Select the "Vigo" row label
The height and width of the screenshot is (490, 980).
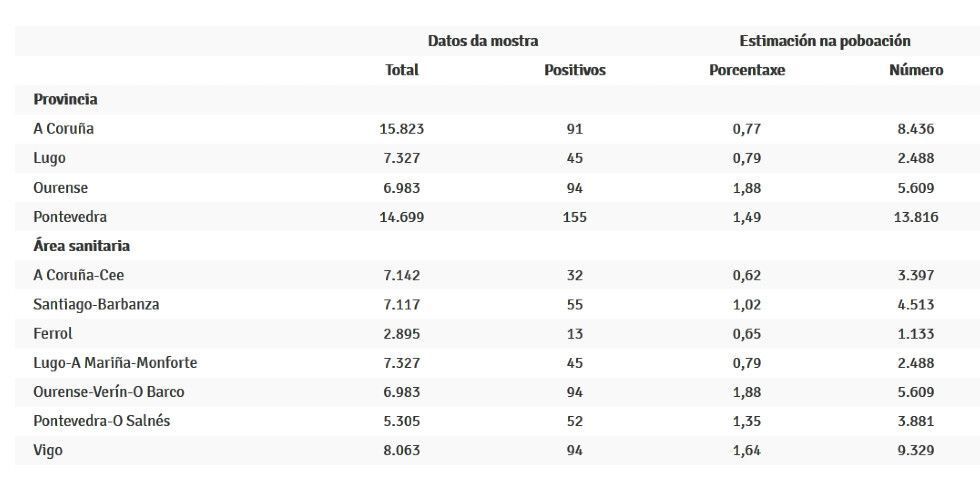pos(48,450)
